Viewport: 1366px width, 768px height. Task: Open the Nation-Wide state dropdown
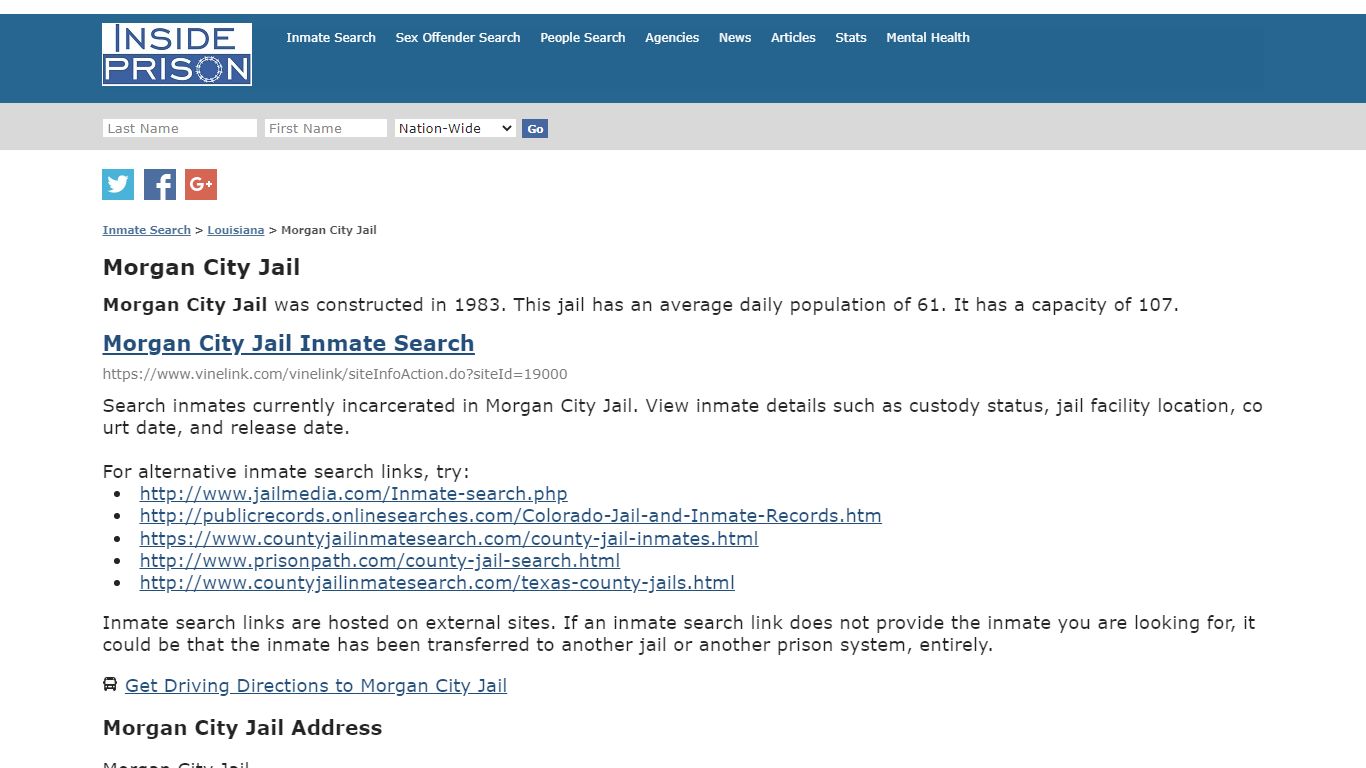(455, 128)
